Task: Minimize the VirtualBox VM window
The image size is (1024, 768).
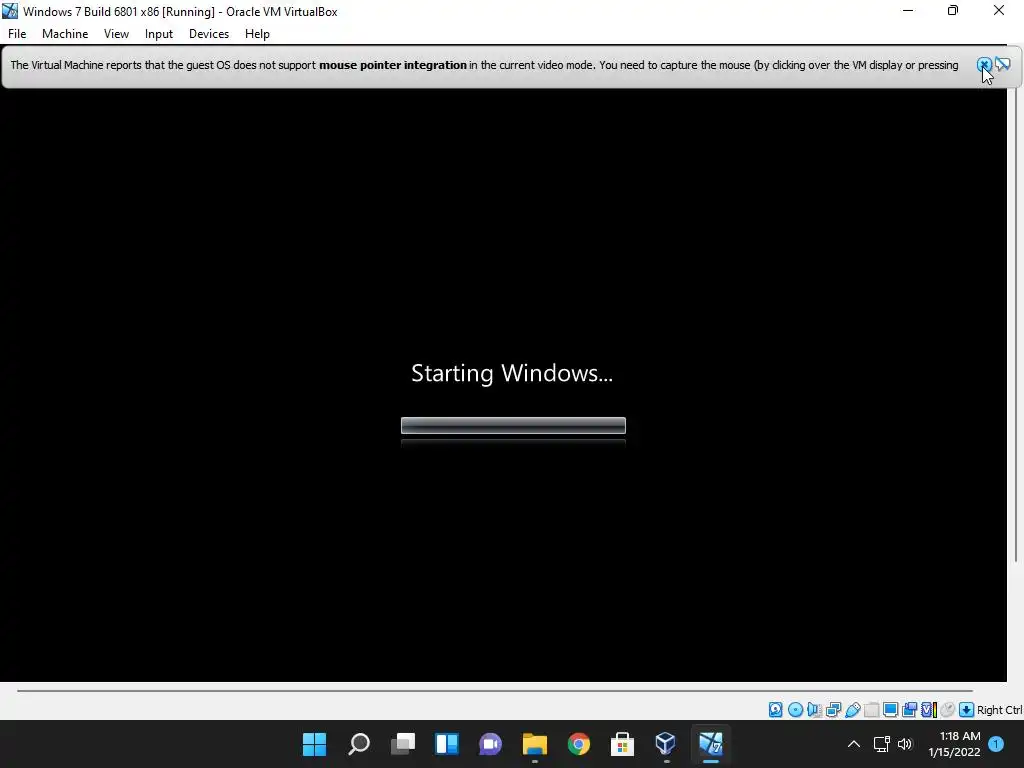Action: pyautogui.click(x=908, y=10)
